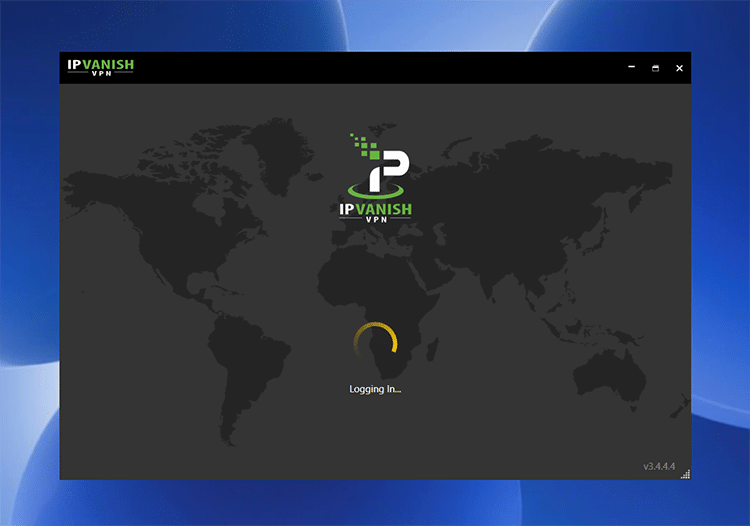The height and width of the screenshot is (526, 750).
Task: Click the green pixel squares above the P emblem
Action: (x=363, y=146)
